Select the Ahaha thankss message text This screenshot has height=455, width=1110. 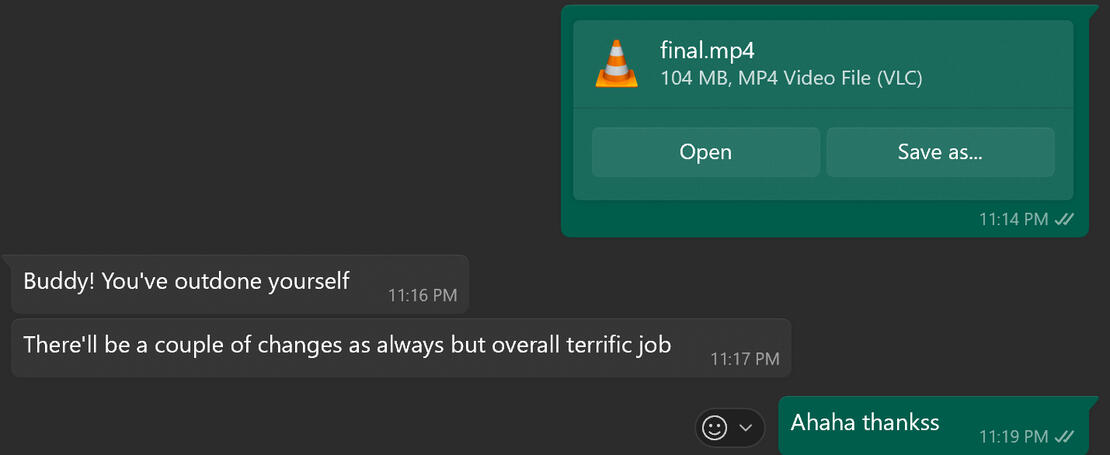pos(865,422)
